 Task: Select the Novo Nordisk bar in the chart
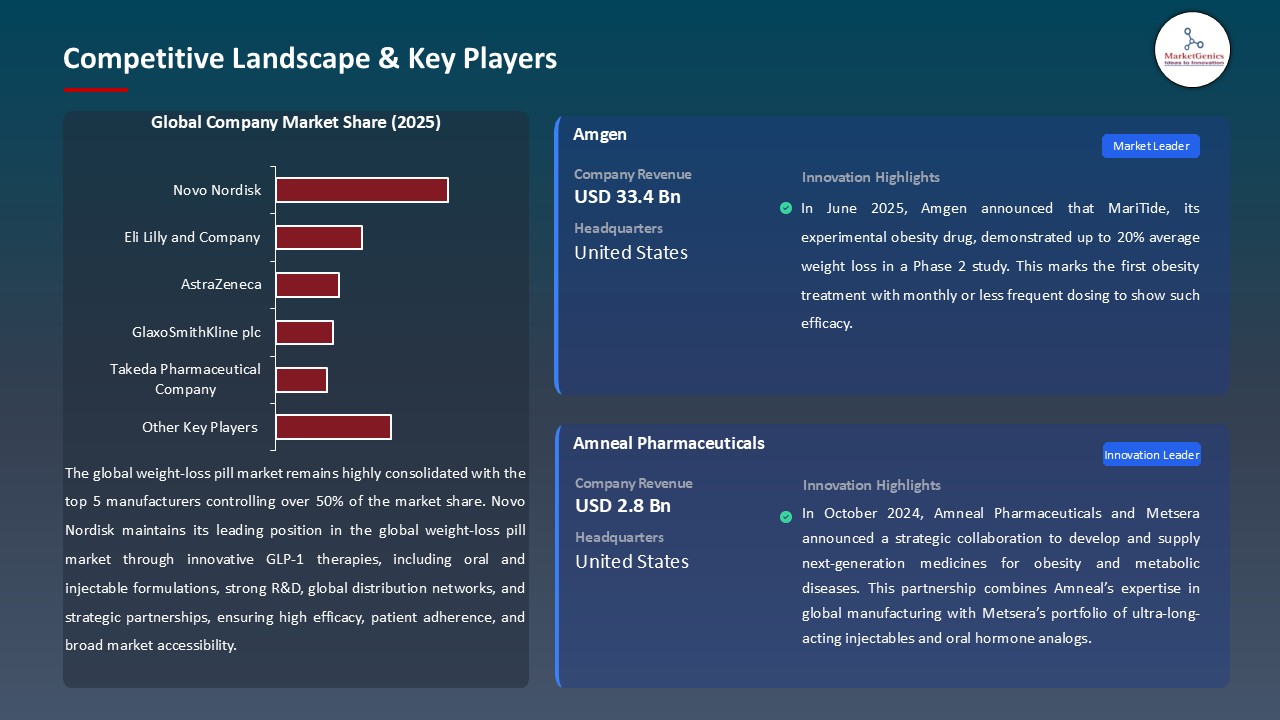362,189
